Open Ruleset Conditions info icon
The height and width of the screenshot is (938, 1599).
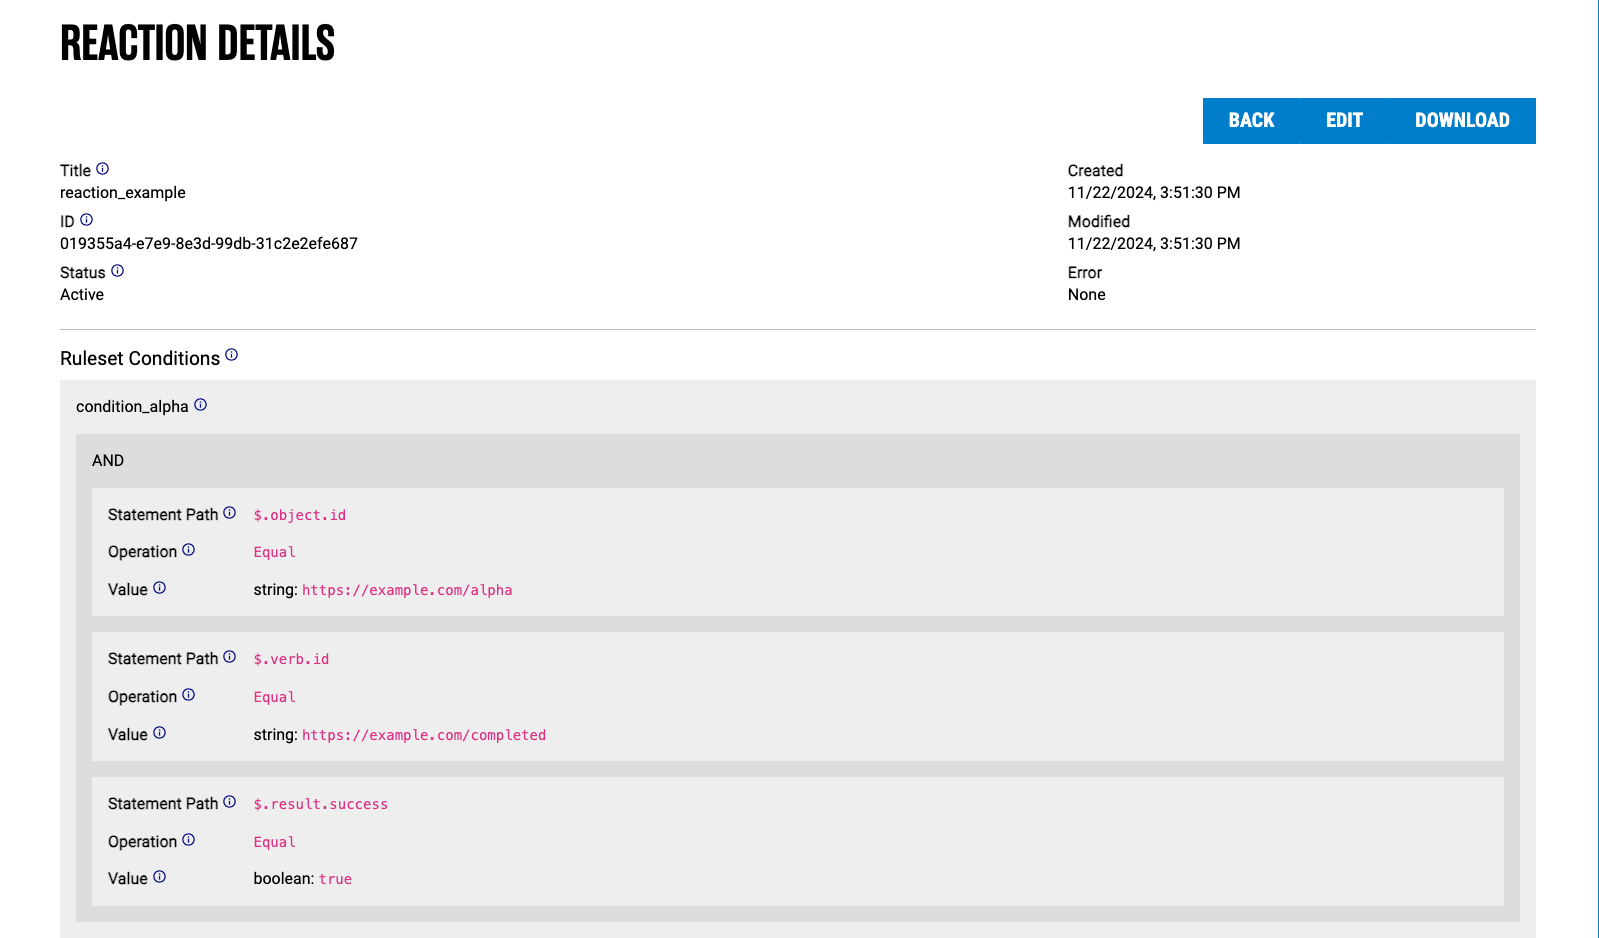pyautogui.click(x=231, y=355)
